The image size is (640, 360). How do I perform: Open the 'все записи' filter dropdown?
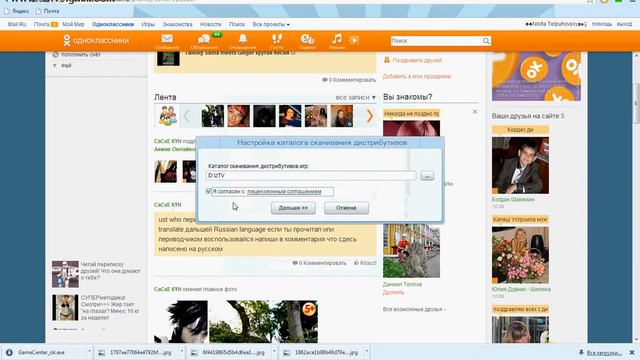[x=356, y=97]
